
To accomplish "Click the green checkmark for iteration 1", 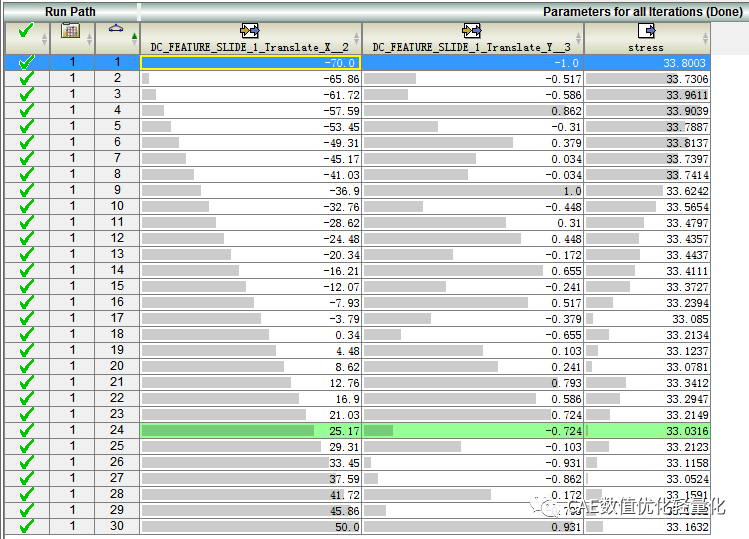I will tap(27, 62).
